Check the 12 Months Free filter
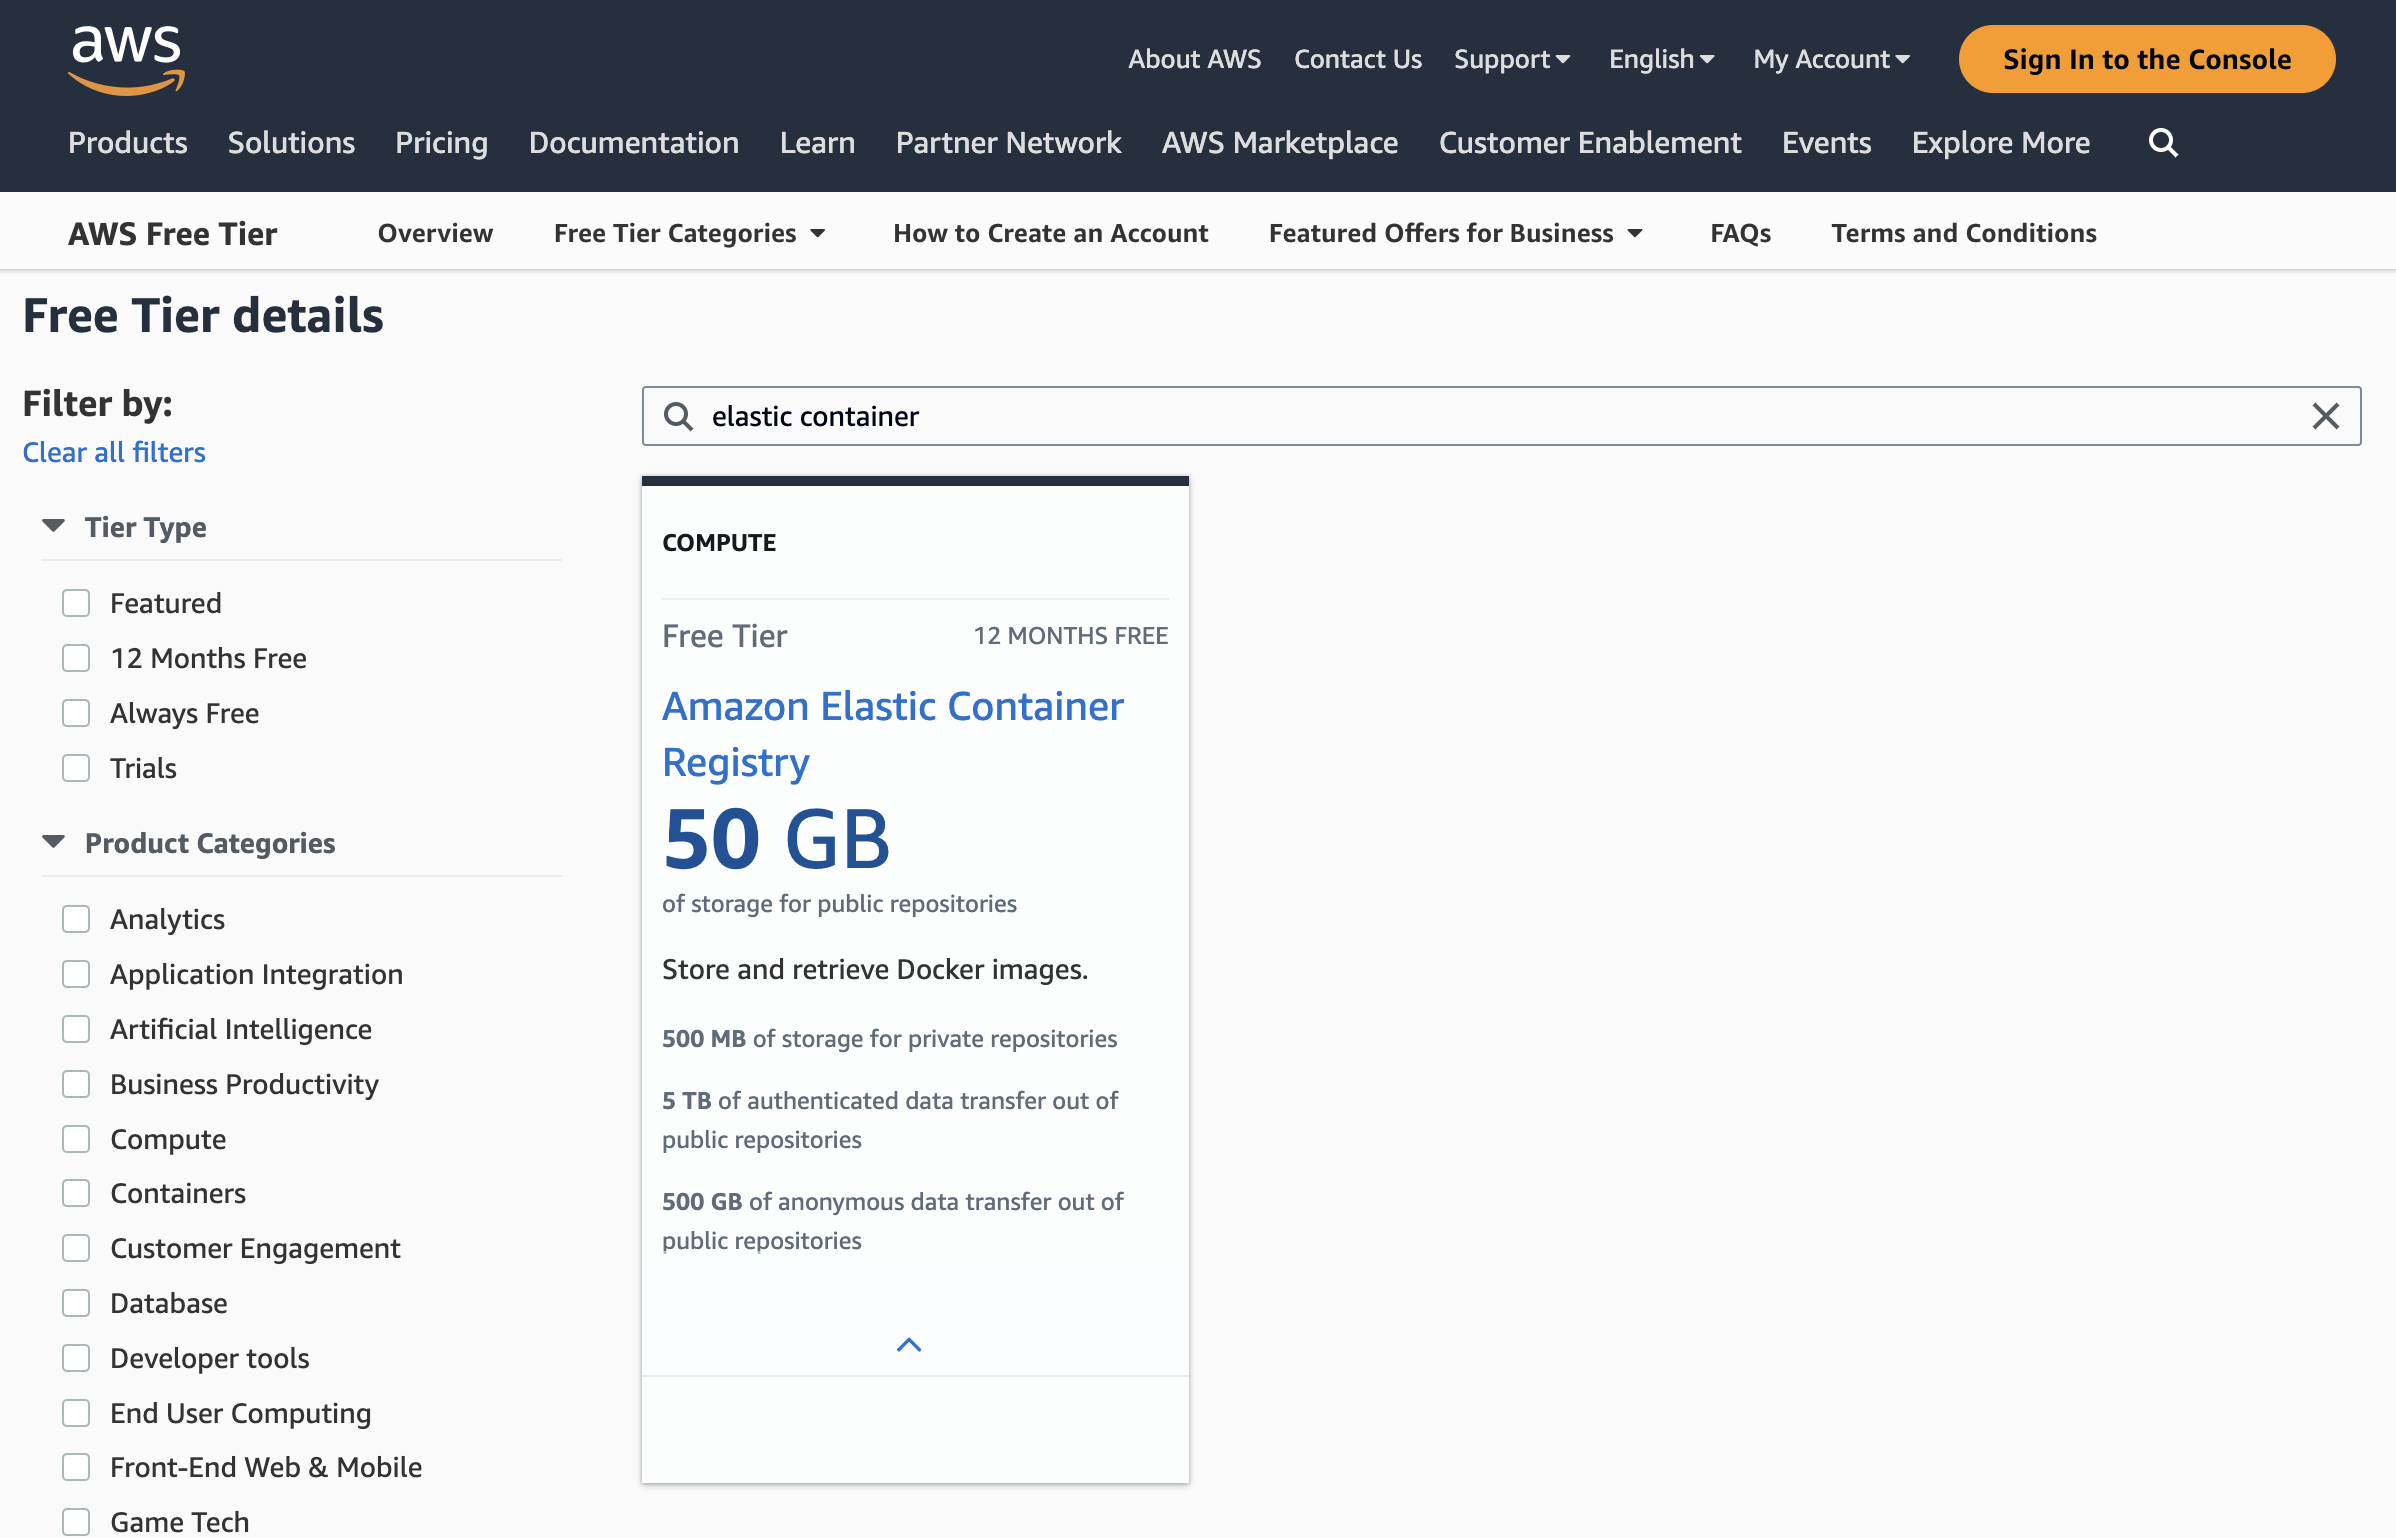2396x1538 pixels. pyautogui.click(x=76, y=658)
